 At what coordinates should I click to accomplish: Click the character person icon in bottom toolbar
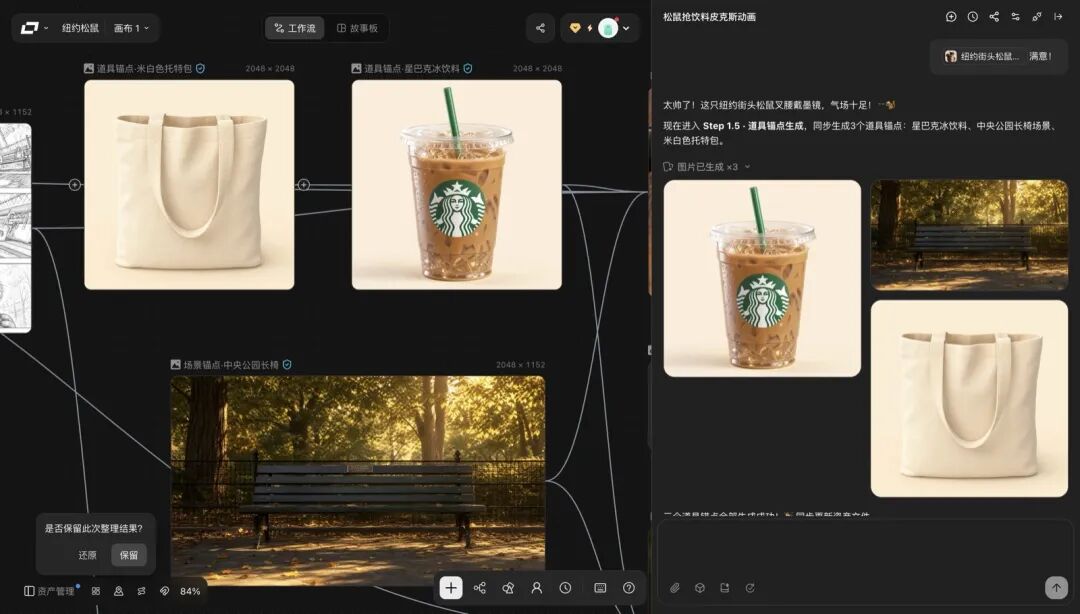pyautogui.click(x=537, y=588)
